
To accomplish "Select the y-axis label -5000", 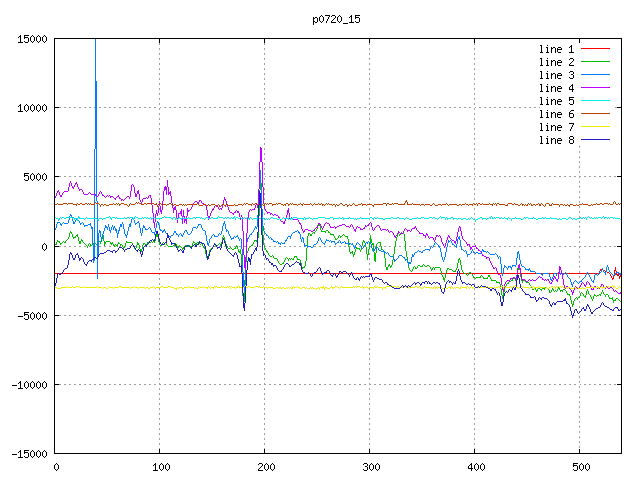I will point(32,316).
